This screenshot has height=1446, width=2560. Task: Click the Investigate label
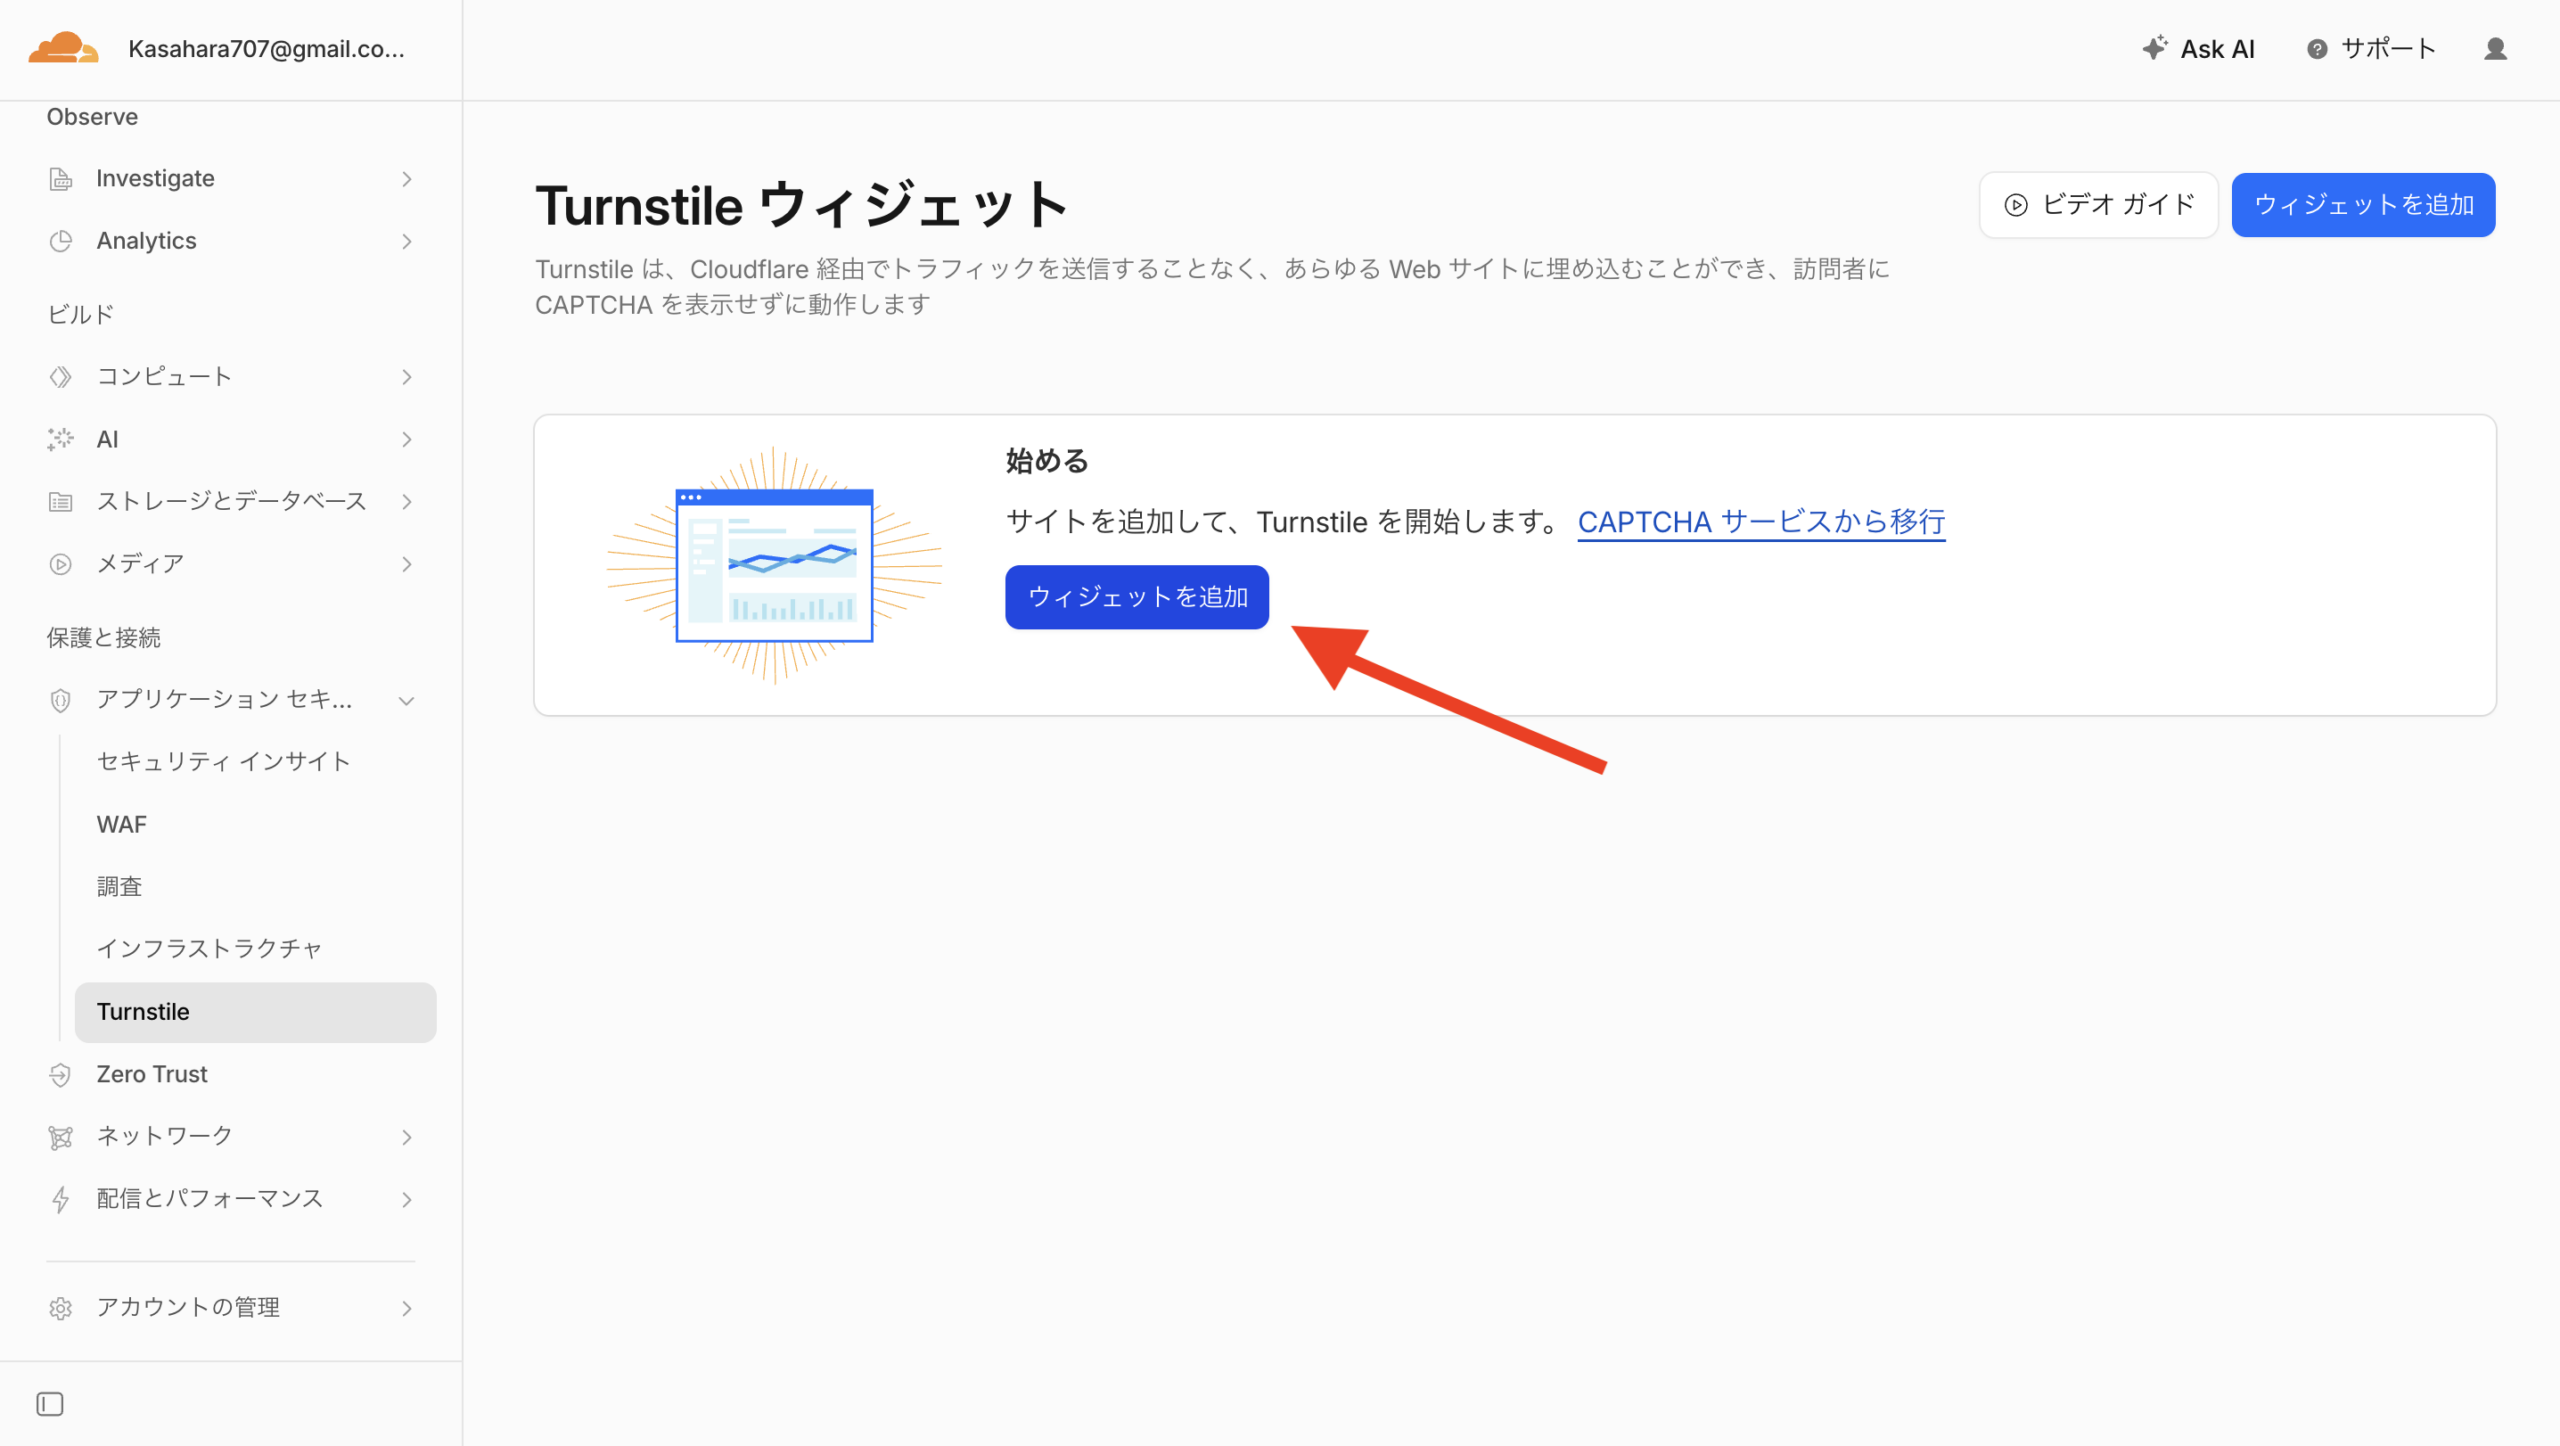(155, 179)
